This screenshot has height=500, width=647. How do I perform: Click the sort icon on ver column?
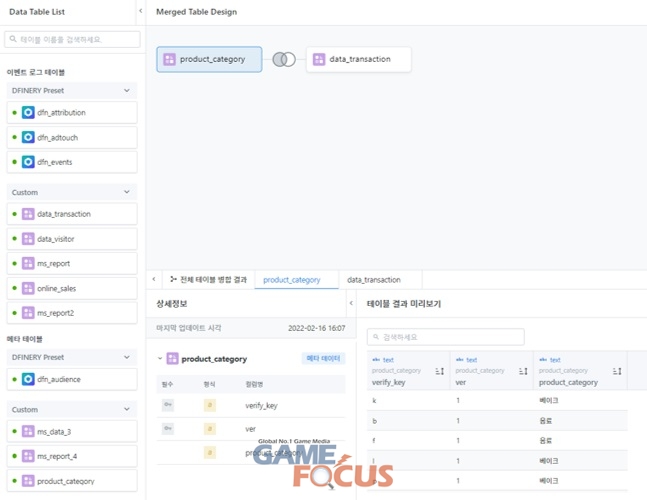point(522,371)
